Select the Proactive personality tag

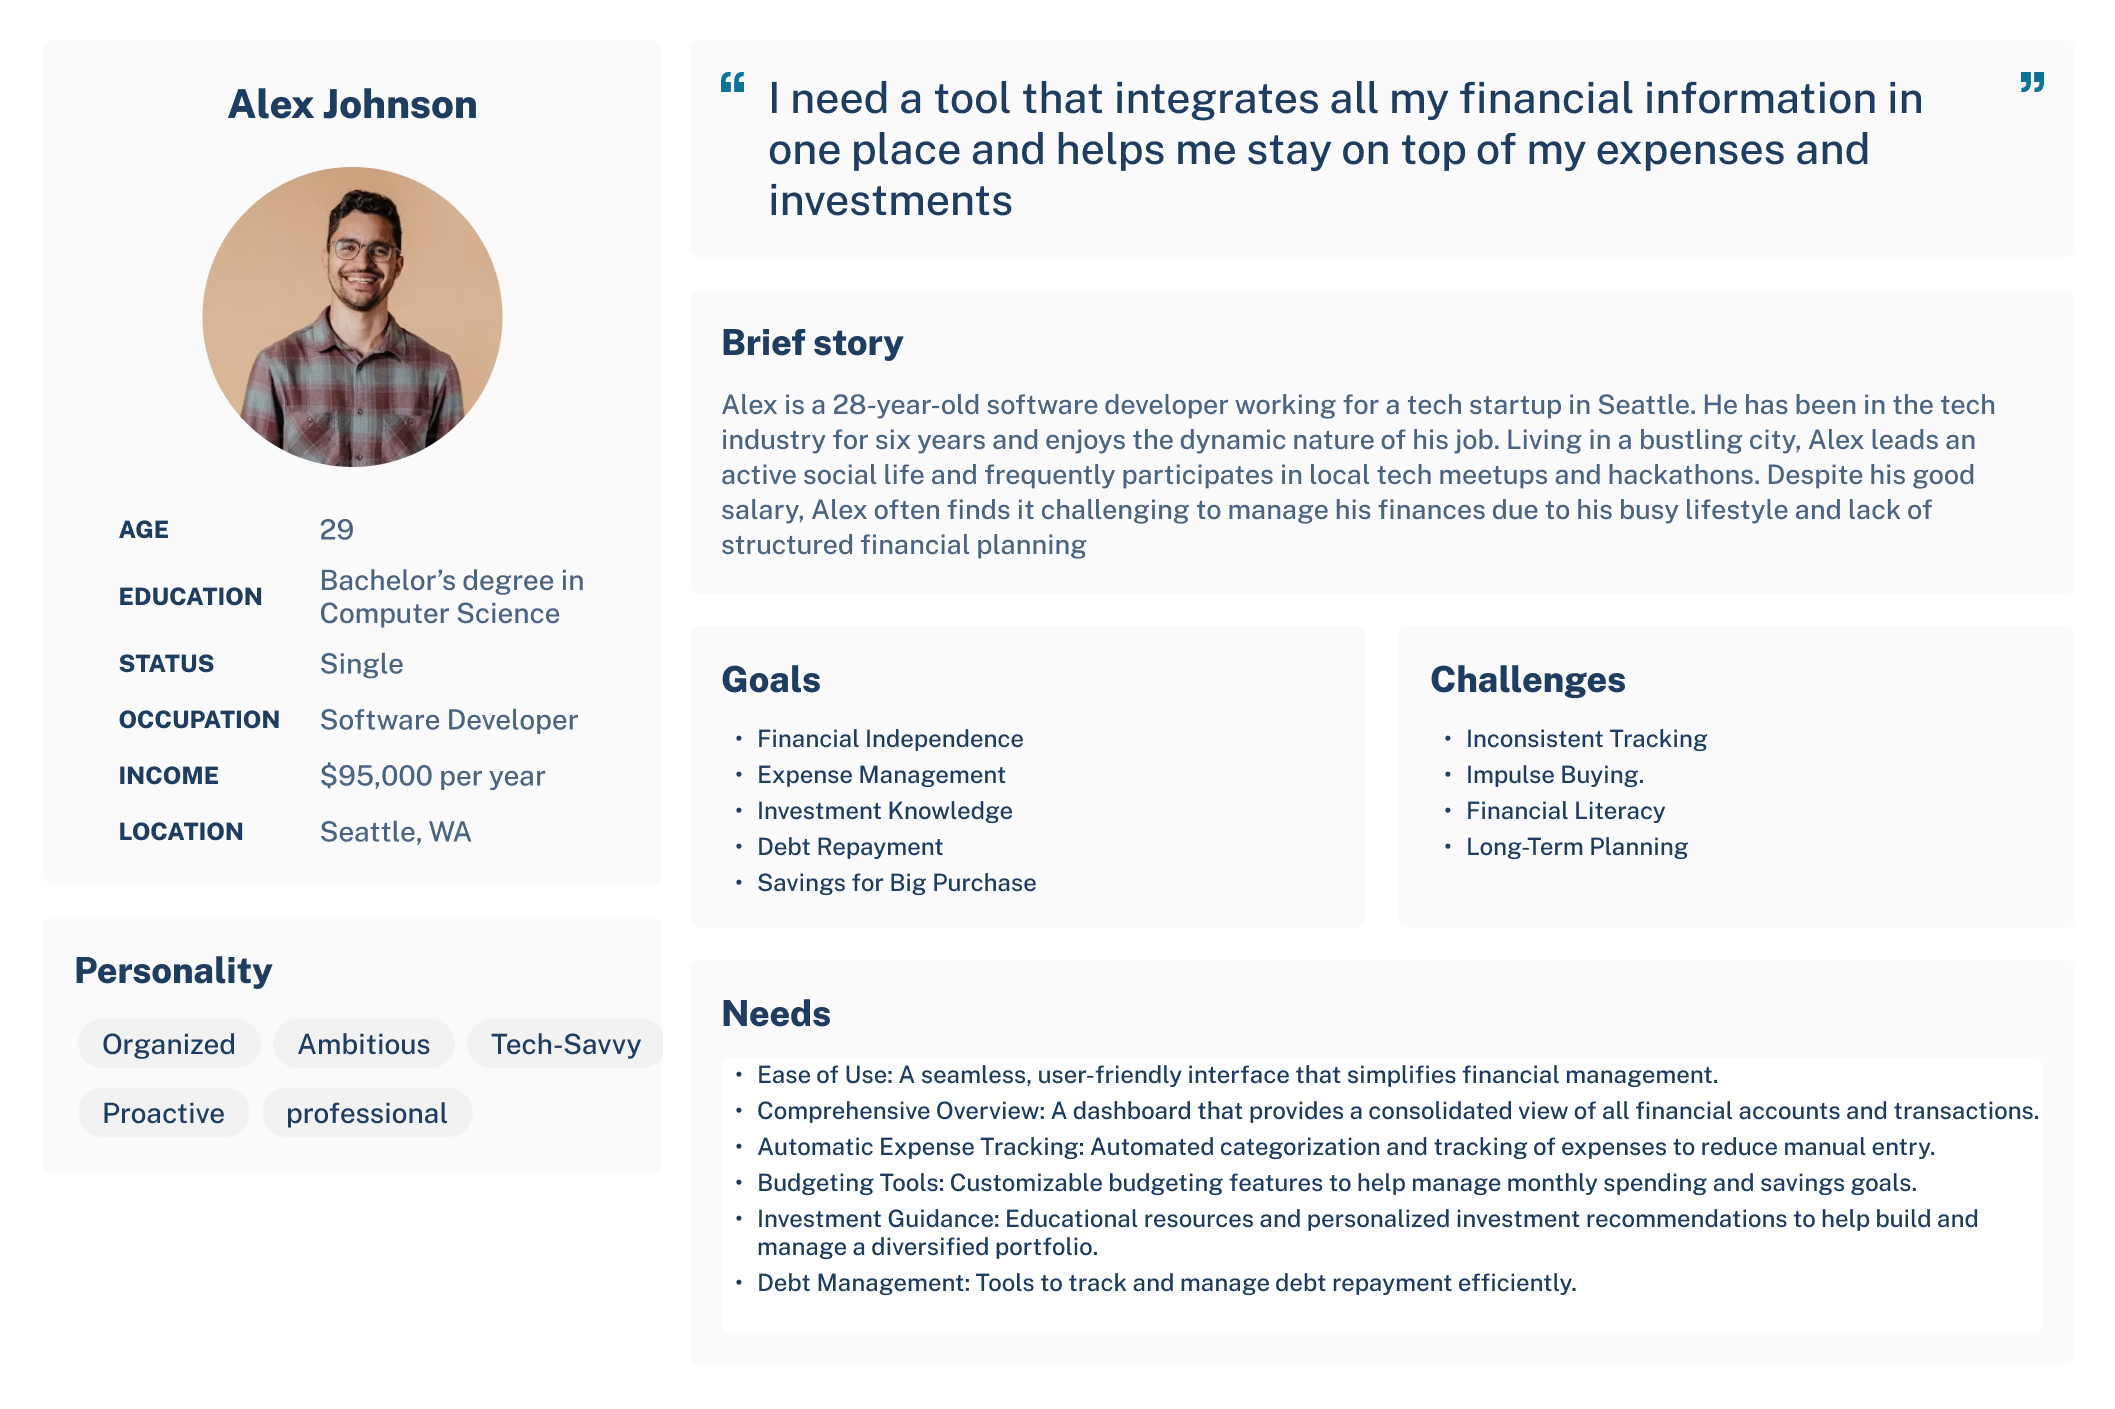click(x=164, y=1113)
